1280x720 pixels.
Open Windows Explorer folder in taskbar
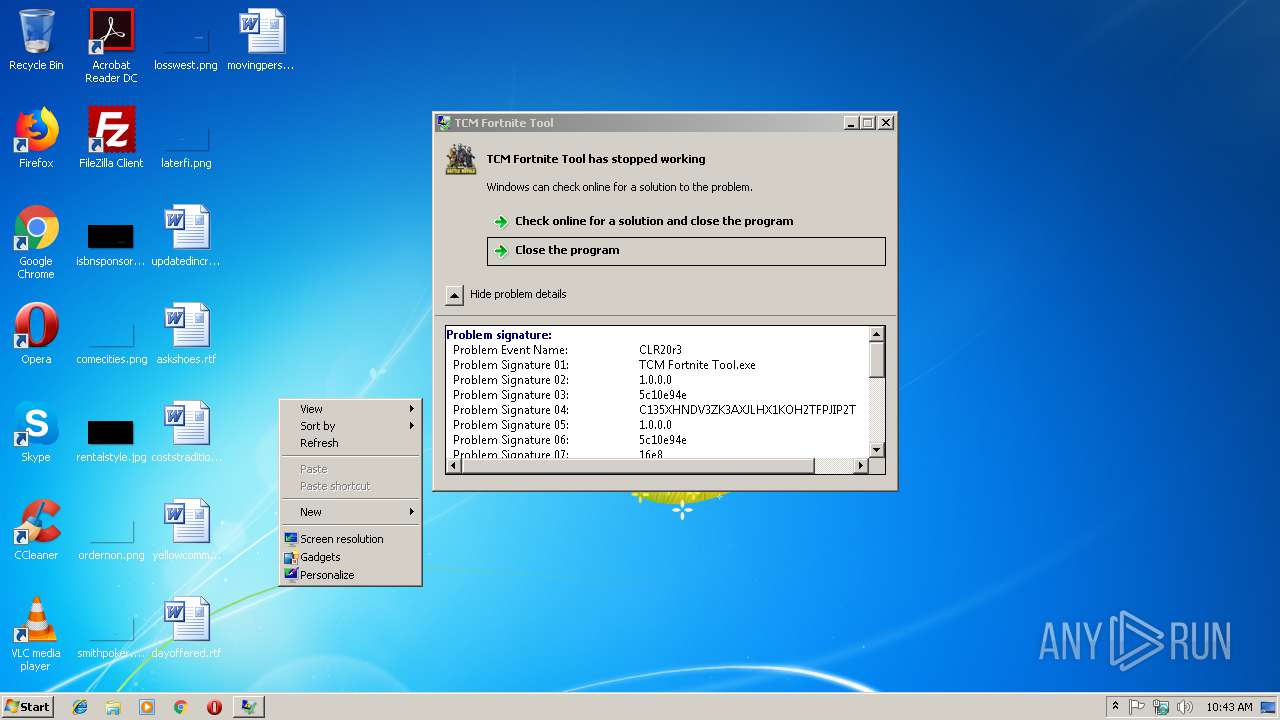(x=113, y=707)
